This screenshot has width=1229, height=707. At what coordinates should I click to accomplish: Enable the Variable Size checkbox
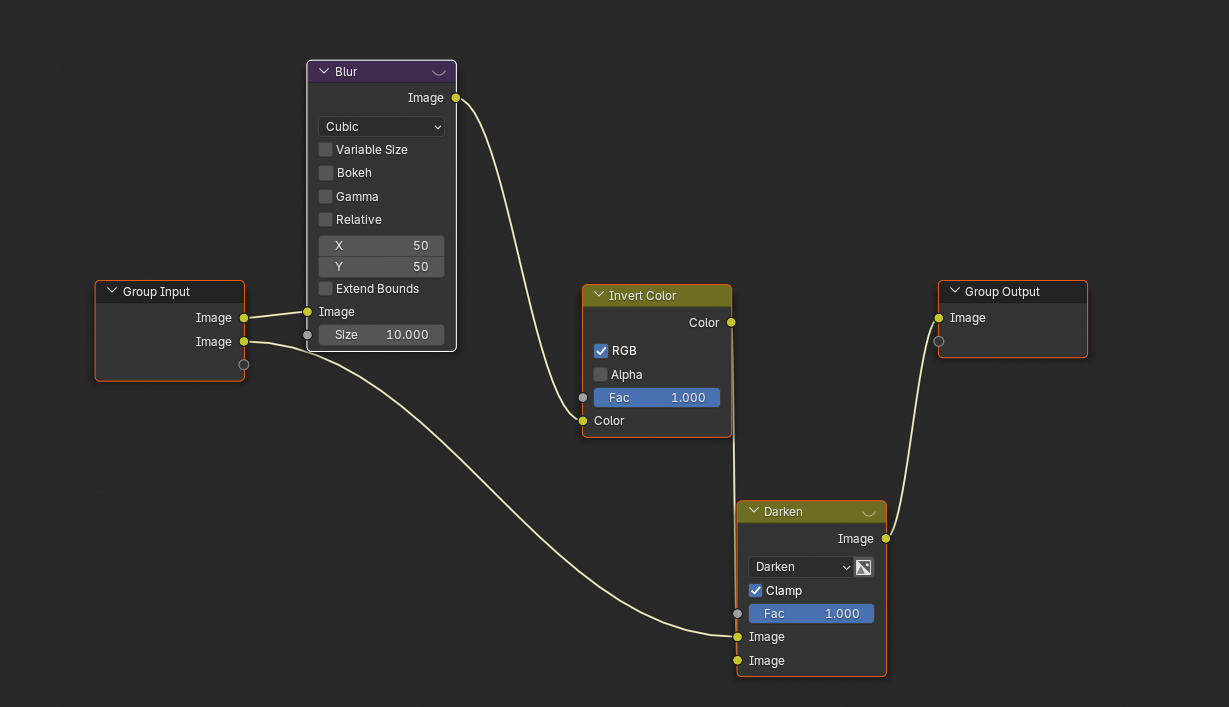[326, 150]
